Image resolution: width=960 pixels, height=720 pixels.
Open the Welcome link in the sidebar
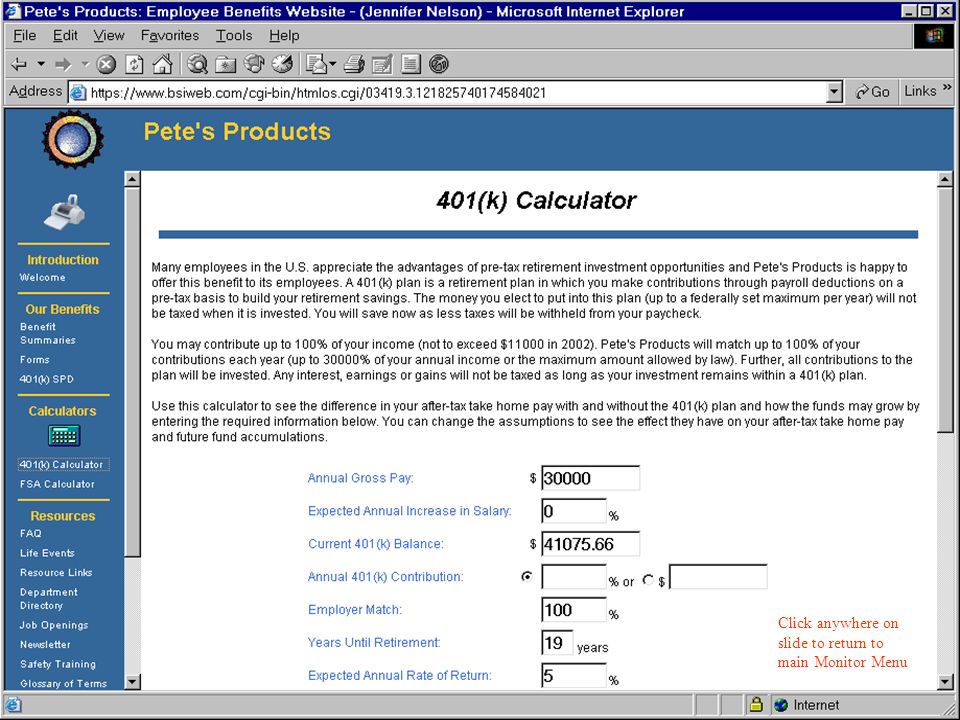point(42,277)
